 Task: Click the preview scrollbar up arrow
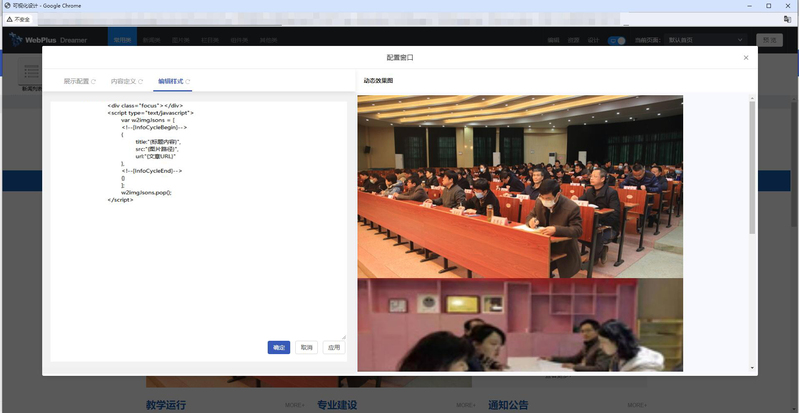pos(752,98)
